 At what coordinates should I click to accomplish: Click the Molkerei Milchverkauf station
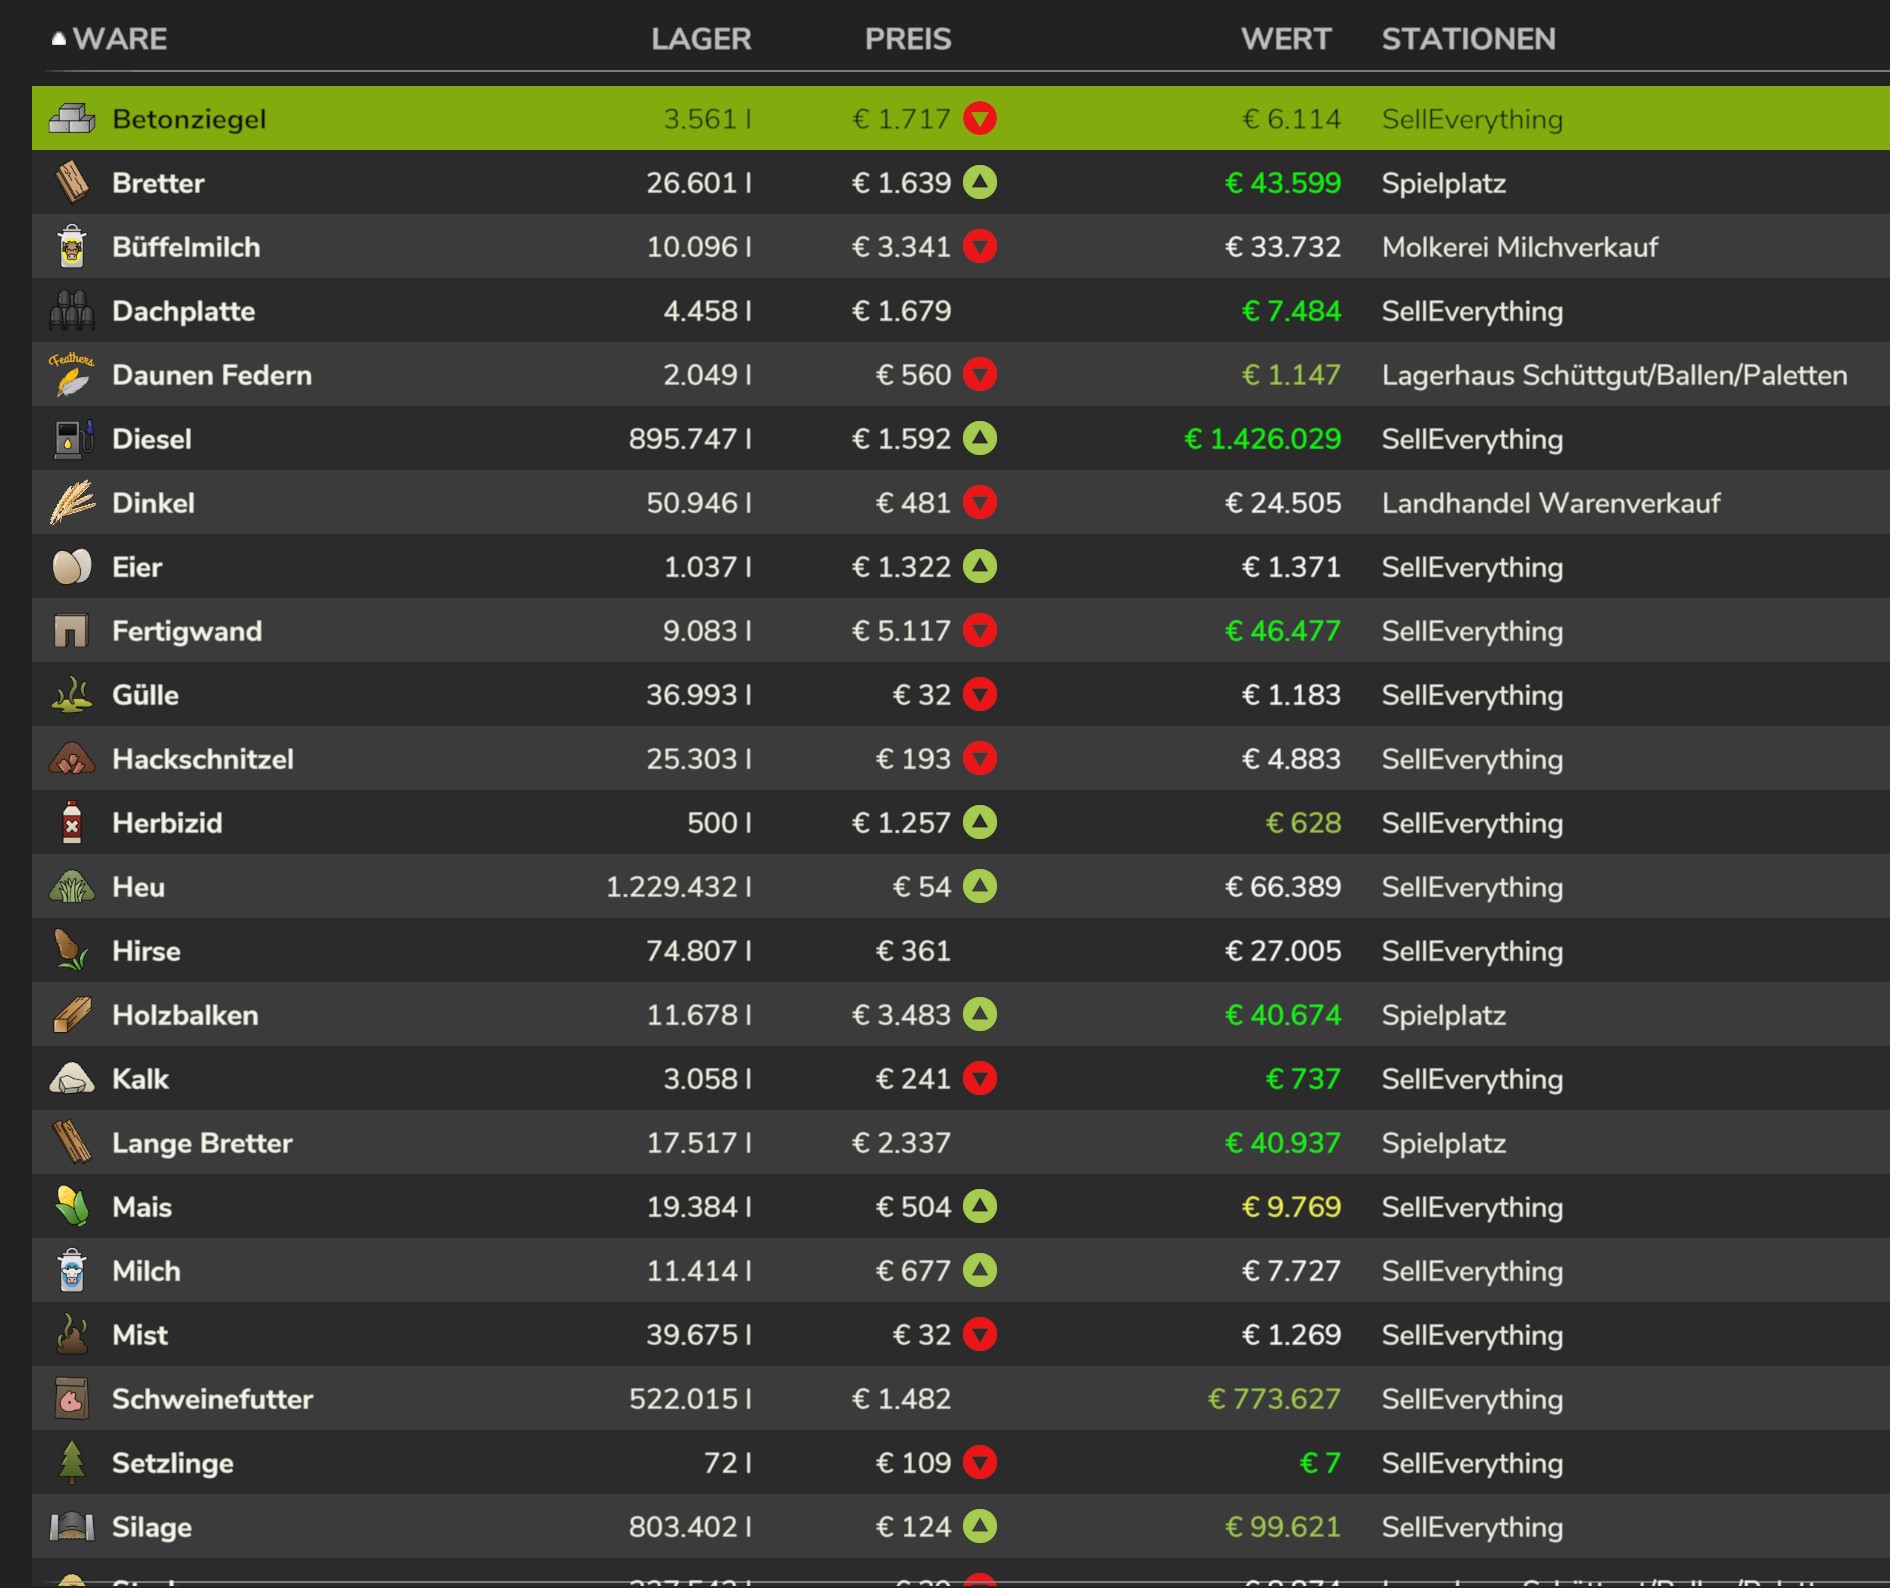pyautogui.click(x=1520, y=247)
